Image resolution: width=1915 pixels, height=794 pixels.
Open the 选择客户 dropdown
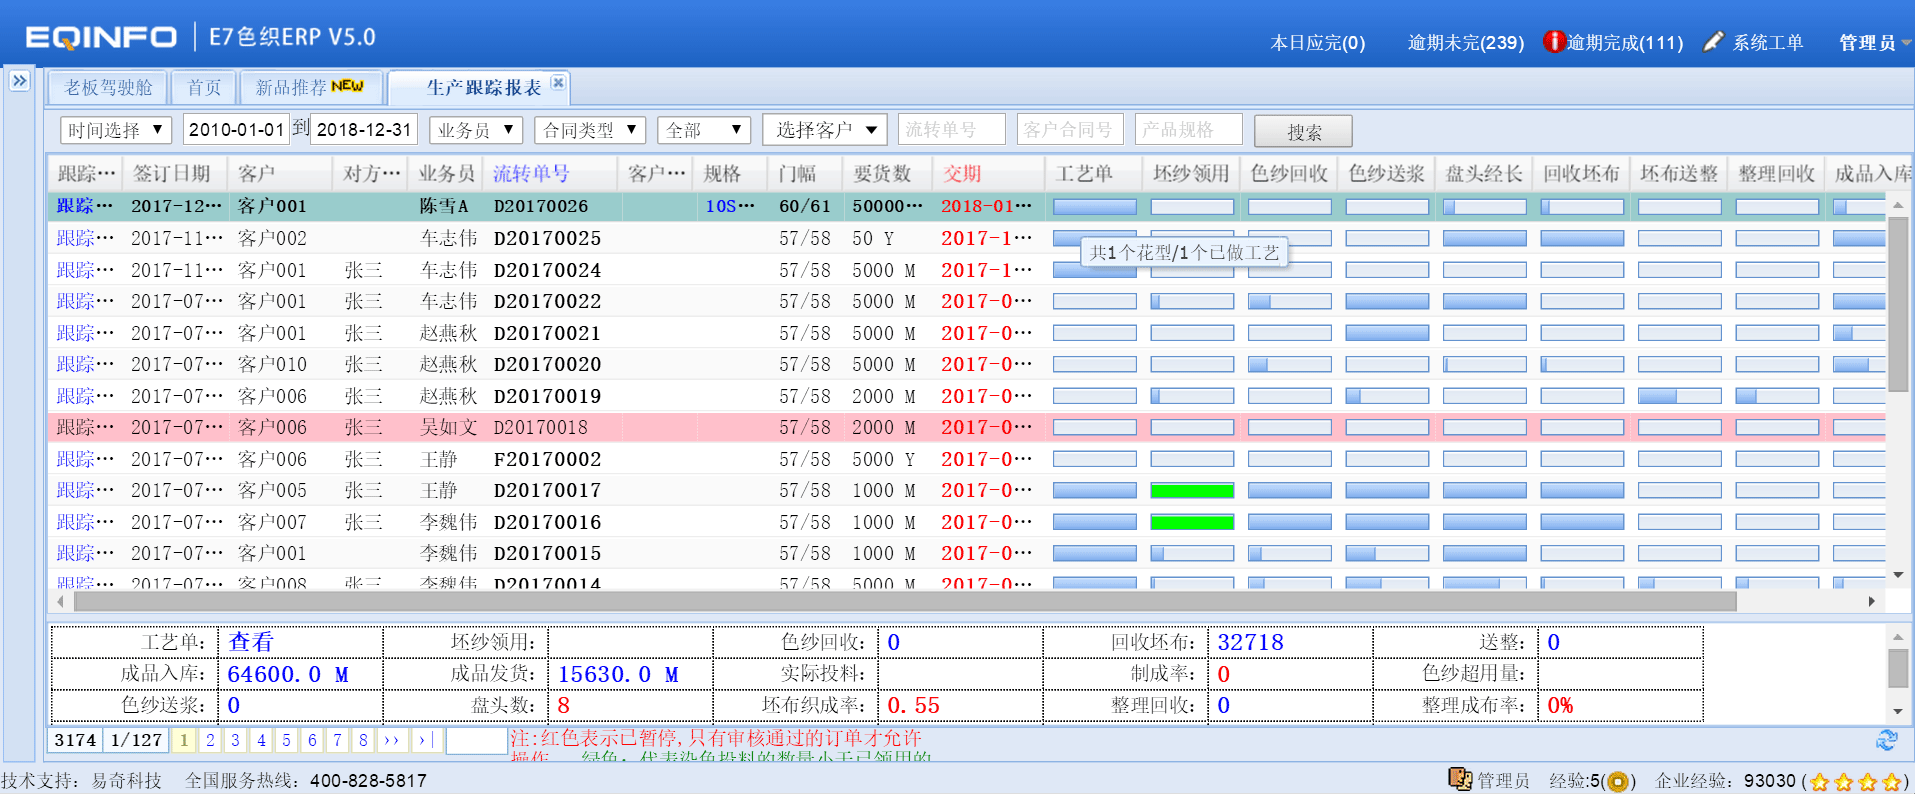[825, 130]
